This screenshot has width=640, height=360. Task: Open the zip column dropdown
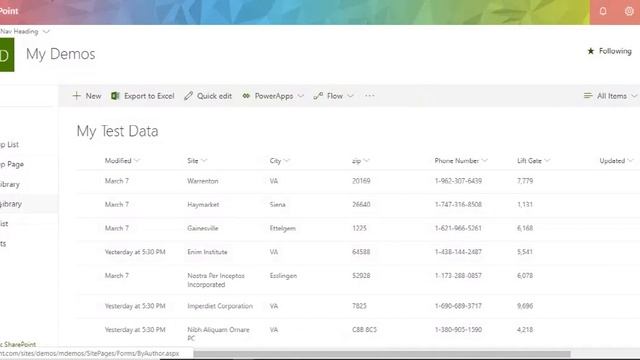[366, 161]
